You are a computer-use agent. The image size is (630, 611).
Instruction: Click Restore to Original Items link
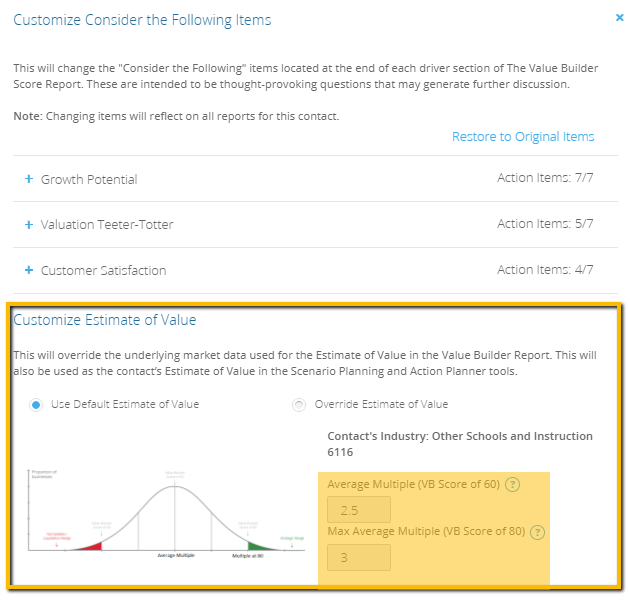[x=523, y=137]
